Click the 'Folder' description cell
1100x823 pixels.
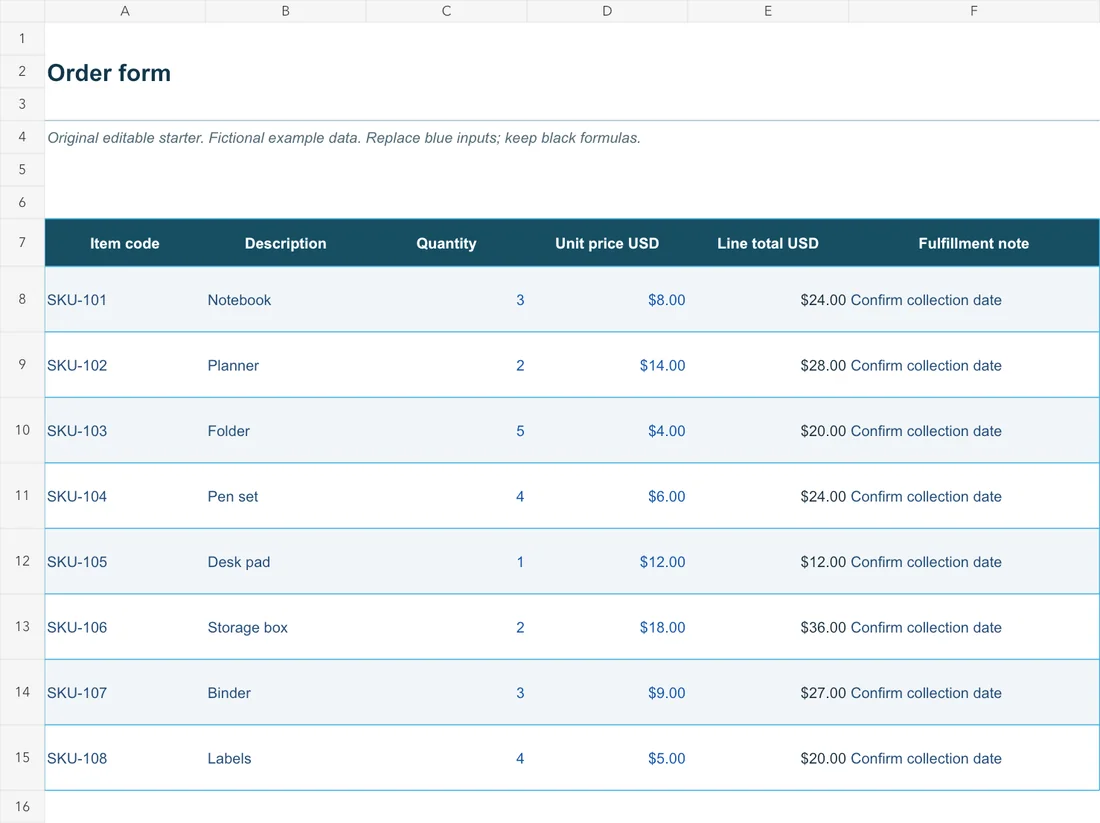(x=286, y=431)
